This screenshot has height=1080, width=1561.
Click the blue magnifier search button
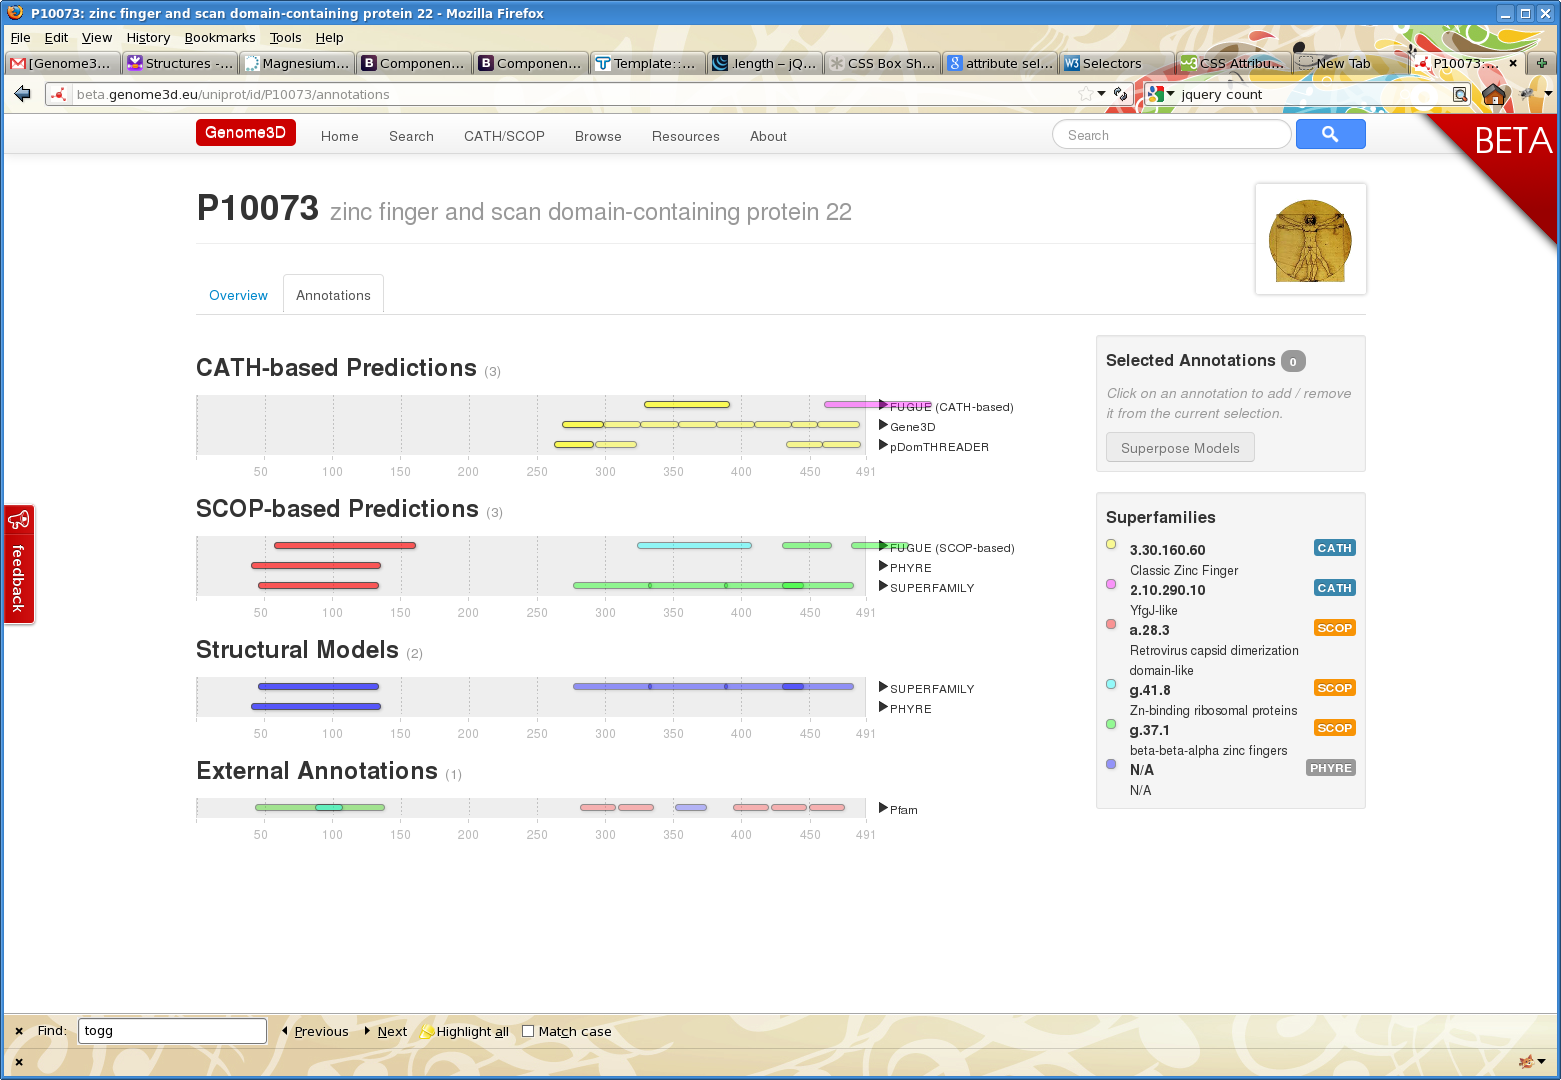[x=1329, y=134]
